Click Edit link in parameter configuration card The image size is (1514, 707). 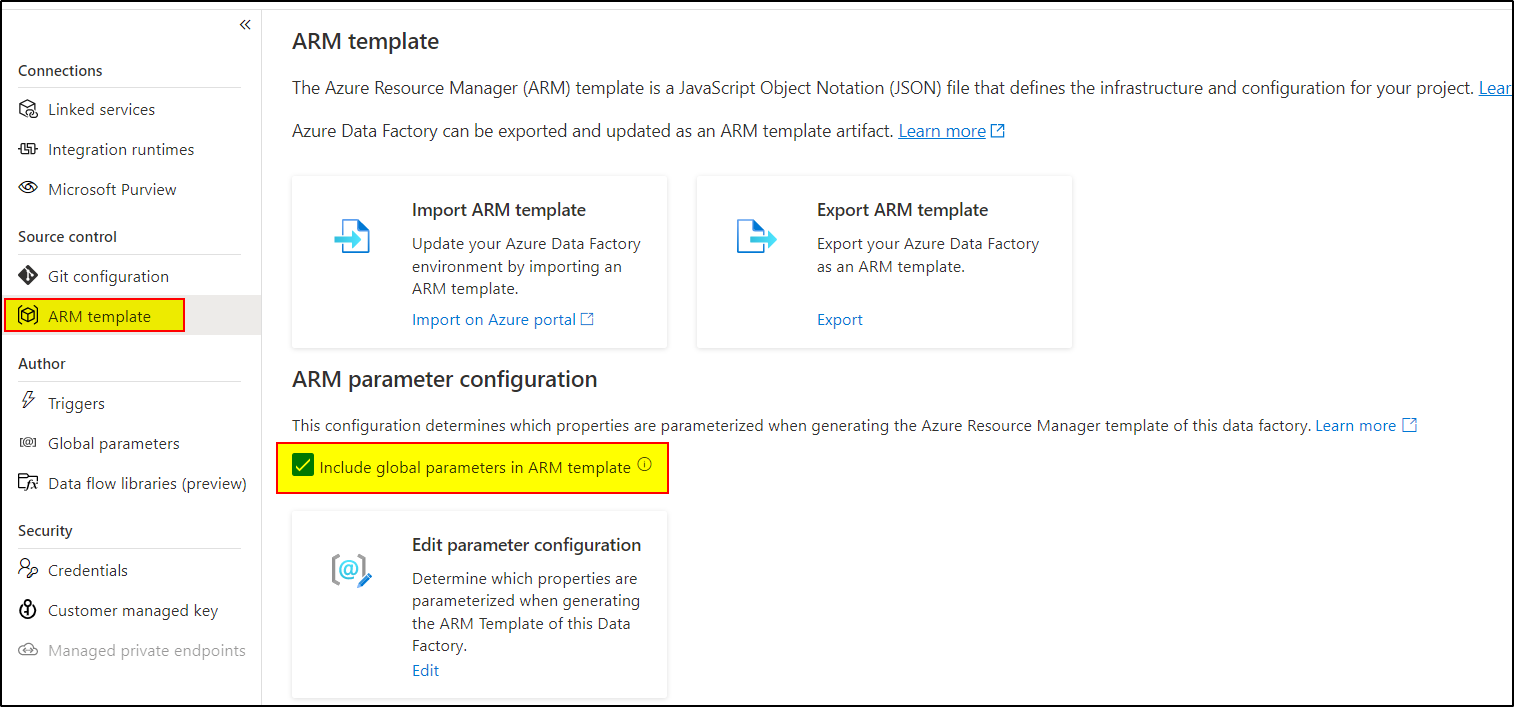tap(425, 670)
